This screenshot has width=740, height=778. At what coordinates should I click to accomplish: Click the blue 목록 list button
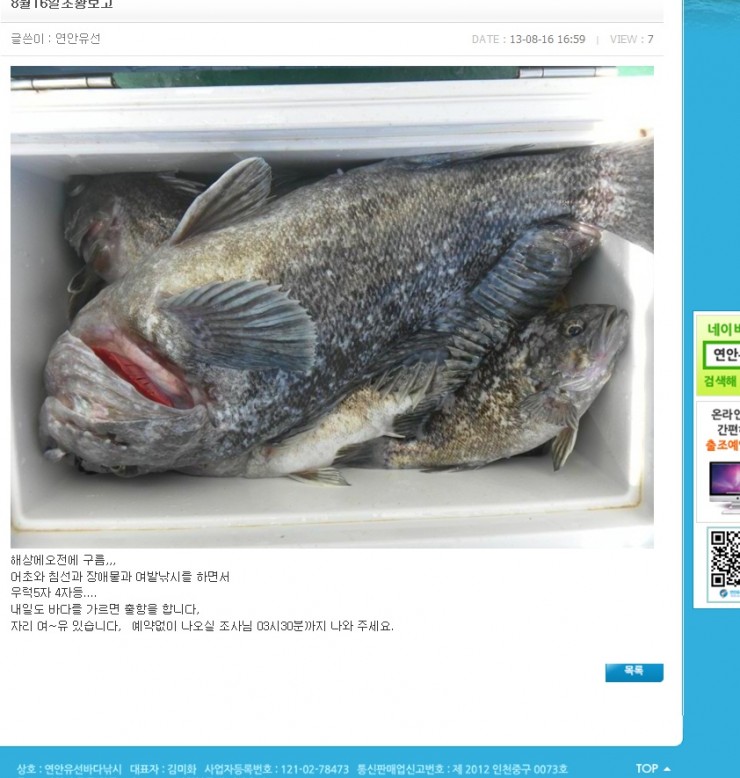click(634, 672)
